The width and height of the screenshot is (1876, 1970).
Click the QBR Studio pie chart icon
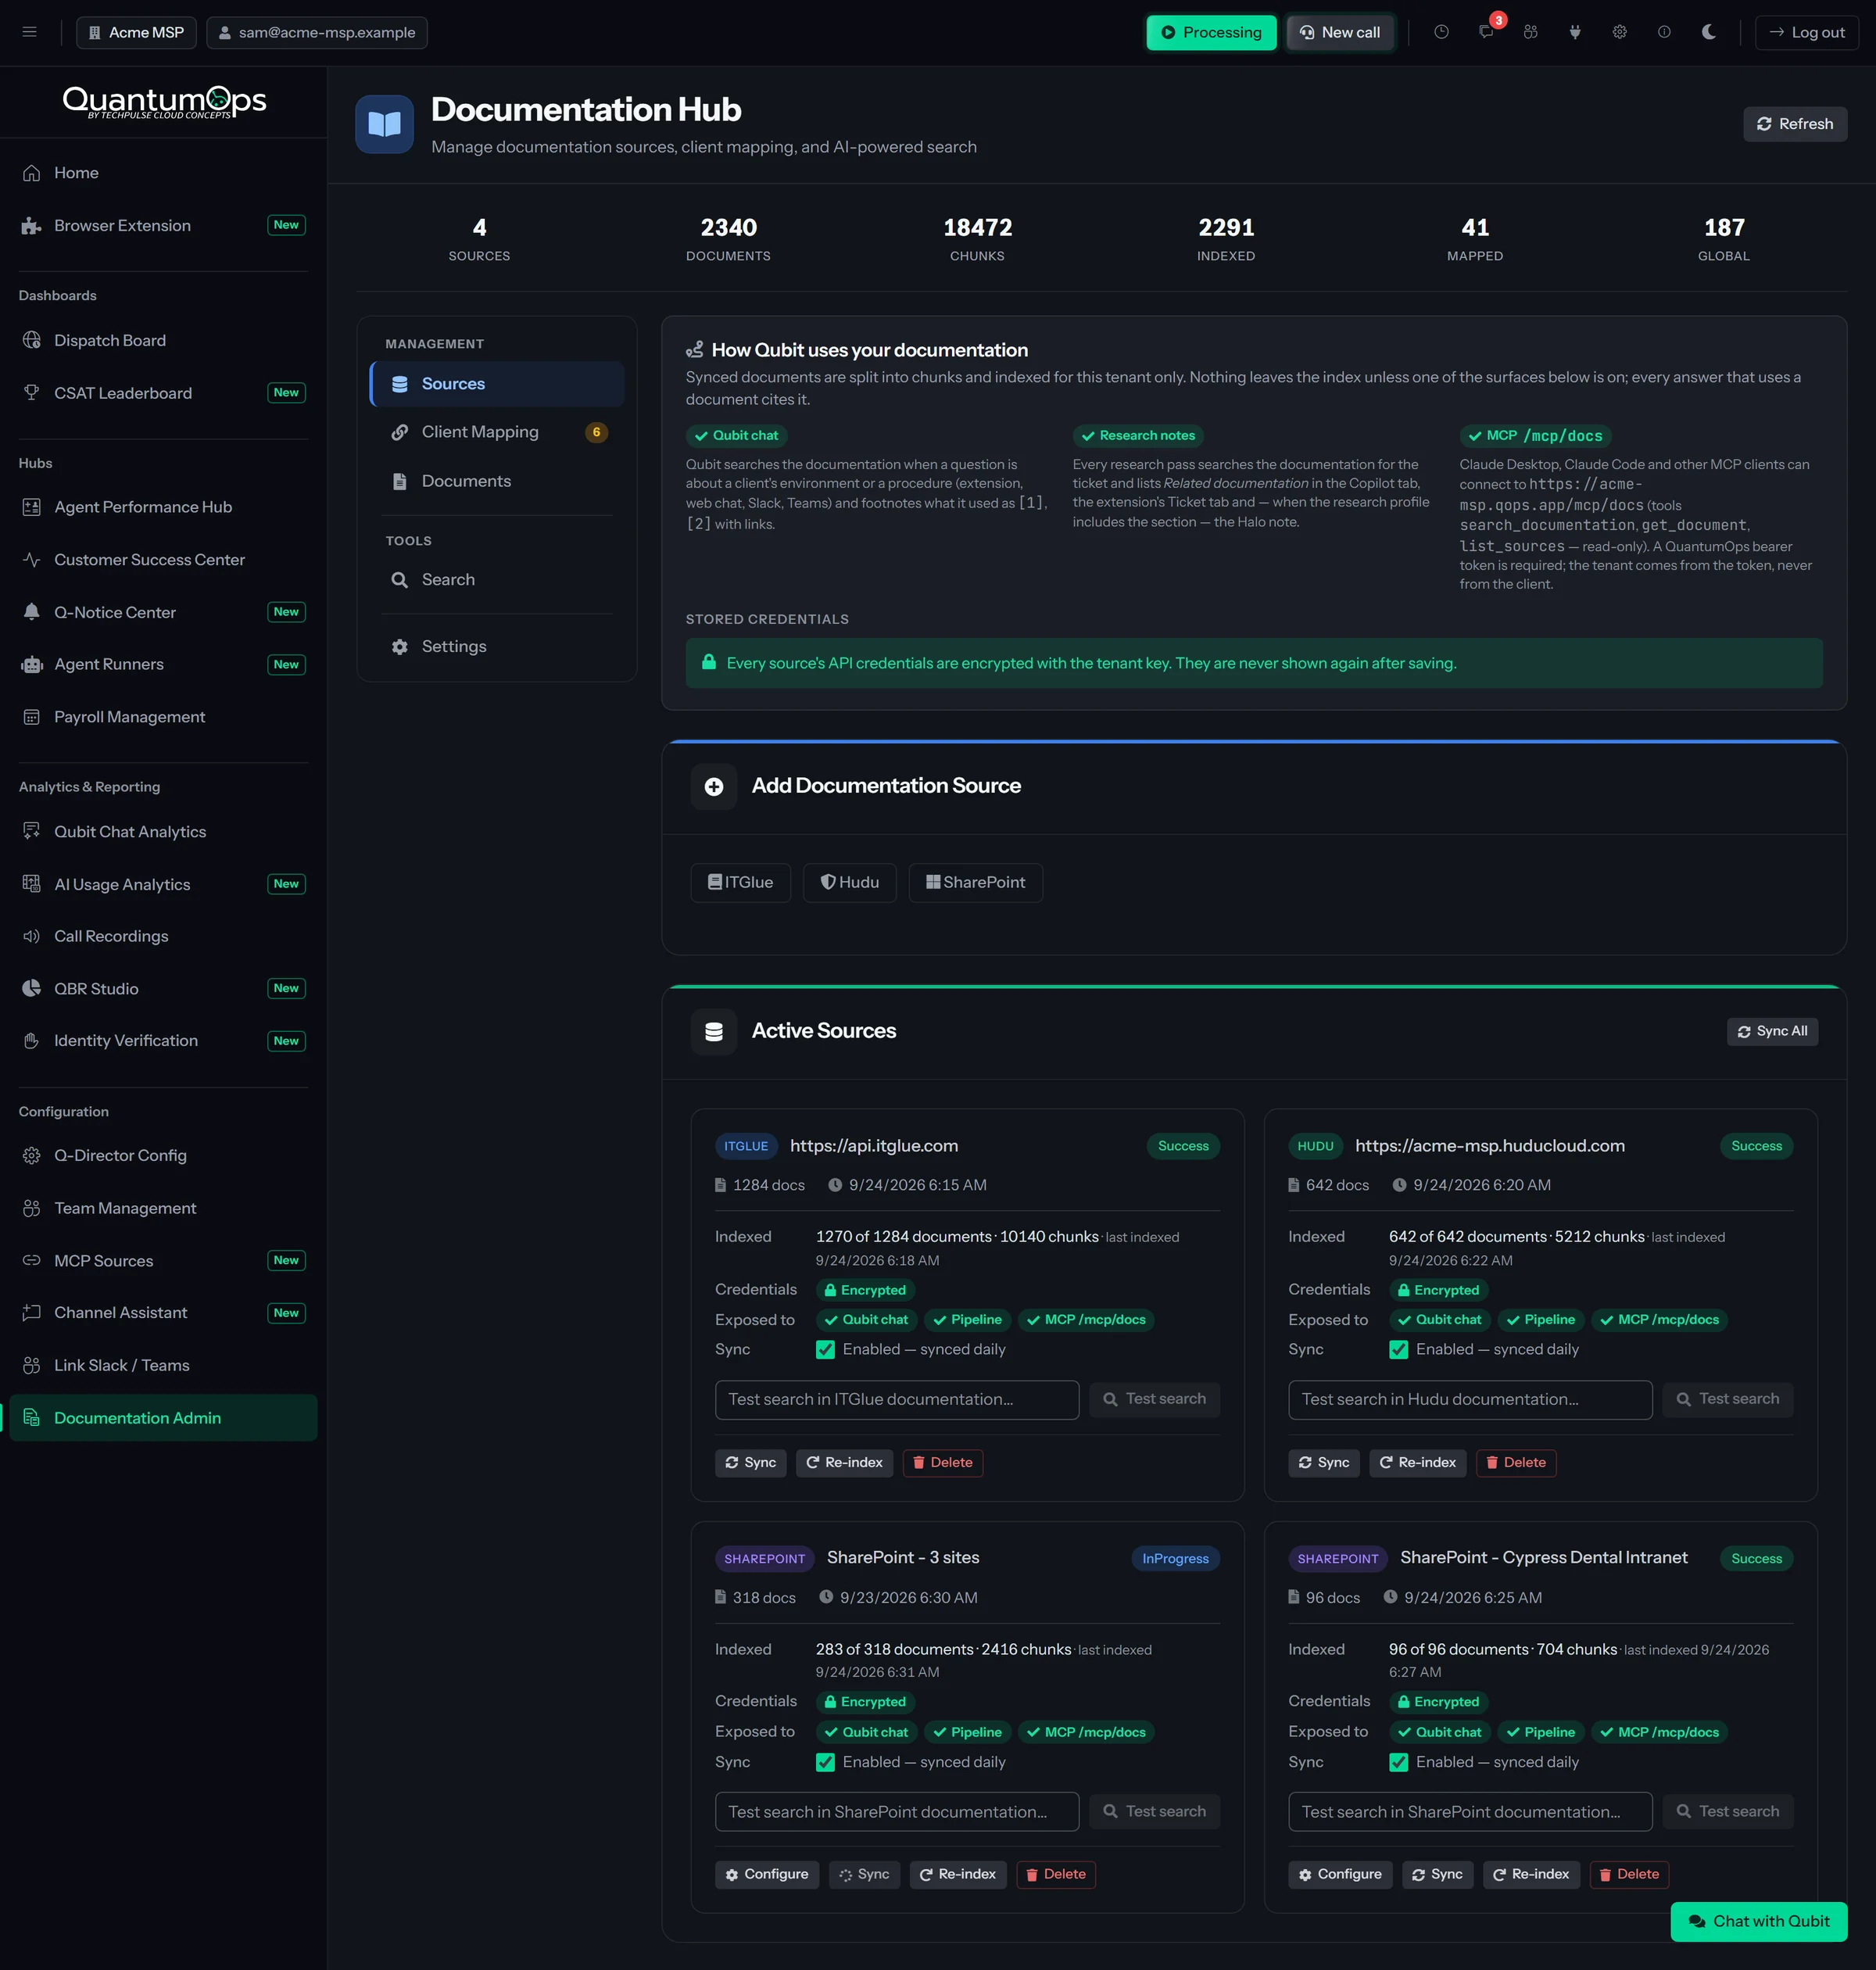tap(32, 988)
